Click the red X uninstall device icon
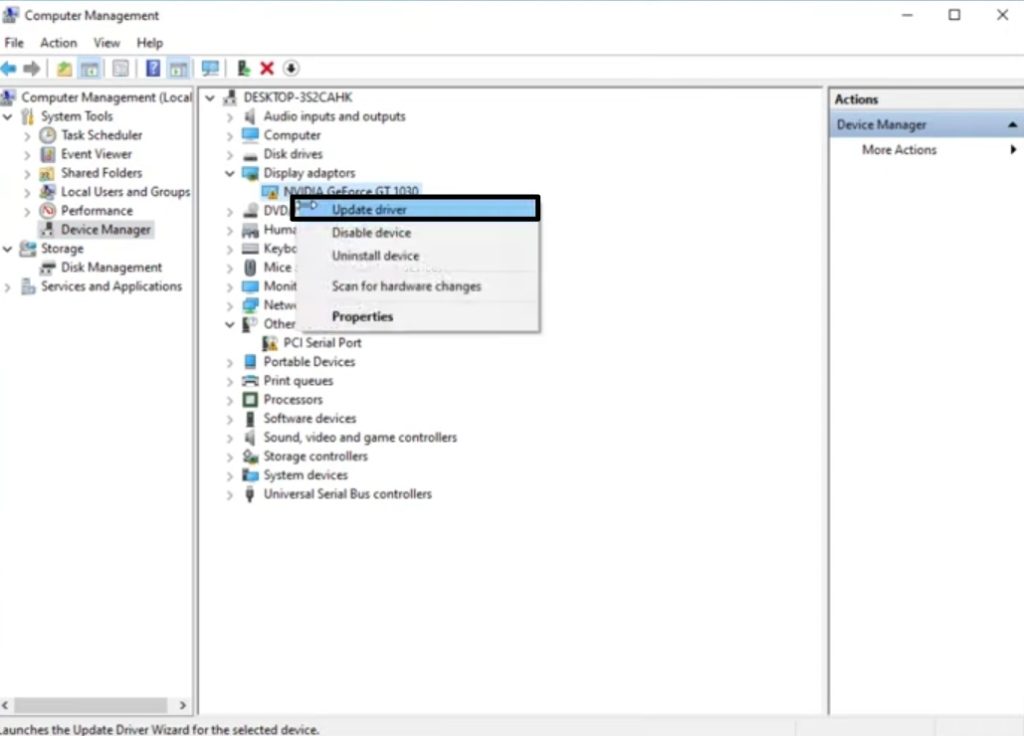Image resolution: width=1024 pixels, height=736 pixels. (x=267, y=68)
